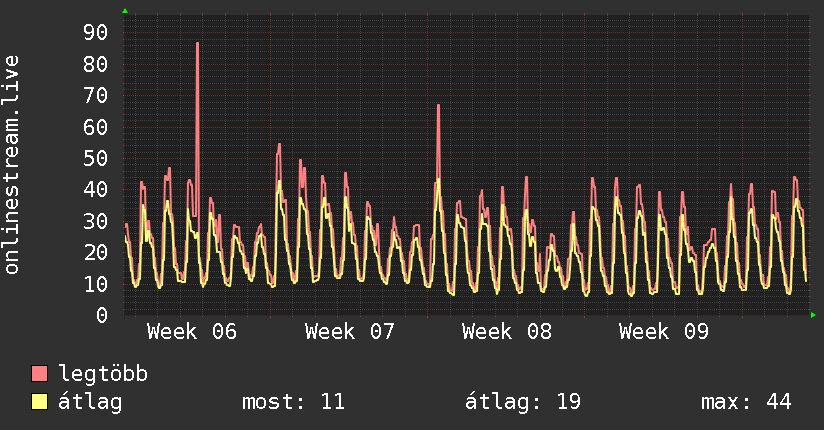
Task: Click the 'max: 44' value
Action: (746, 402)
